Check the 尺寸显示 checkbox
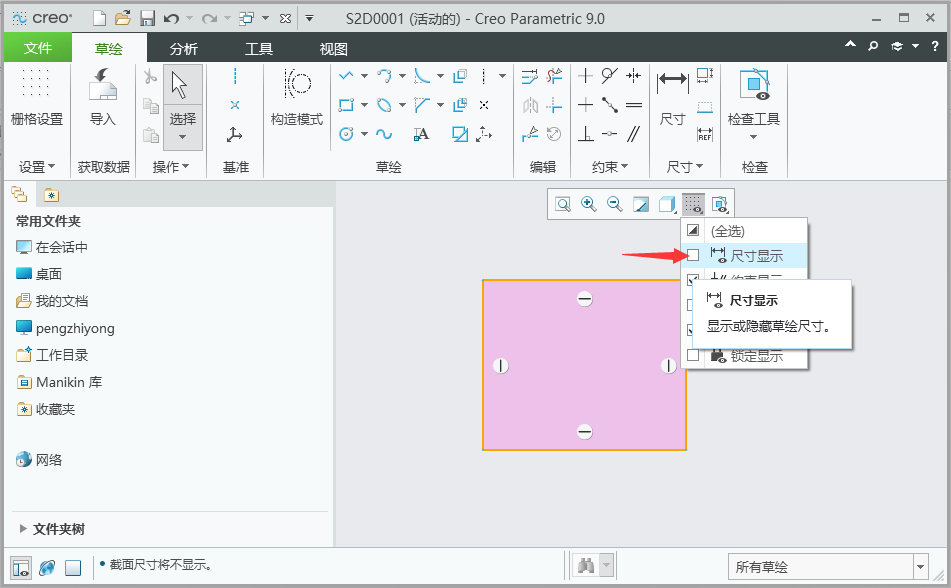The width and height of the screenshot is (951, 588). coord(693,255)
